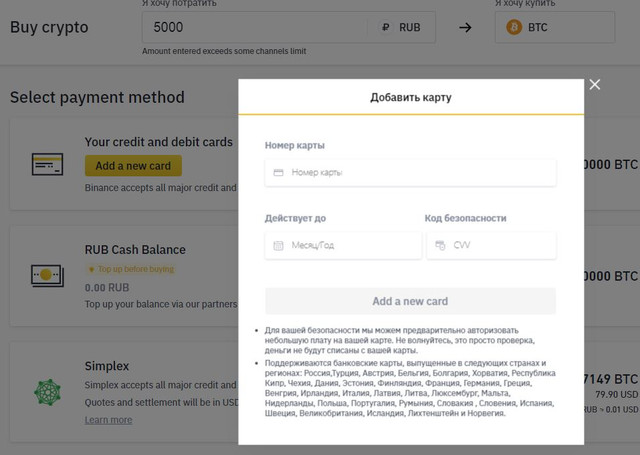Viewport: 640px width, 455px height.
Task: Click the Месяц/Год expiry field
Action: [x=343, y=245]
